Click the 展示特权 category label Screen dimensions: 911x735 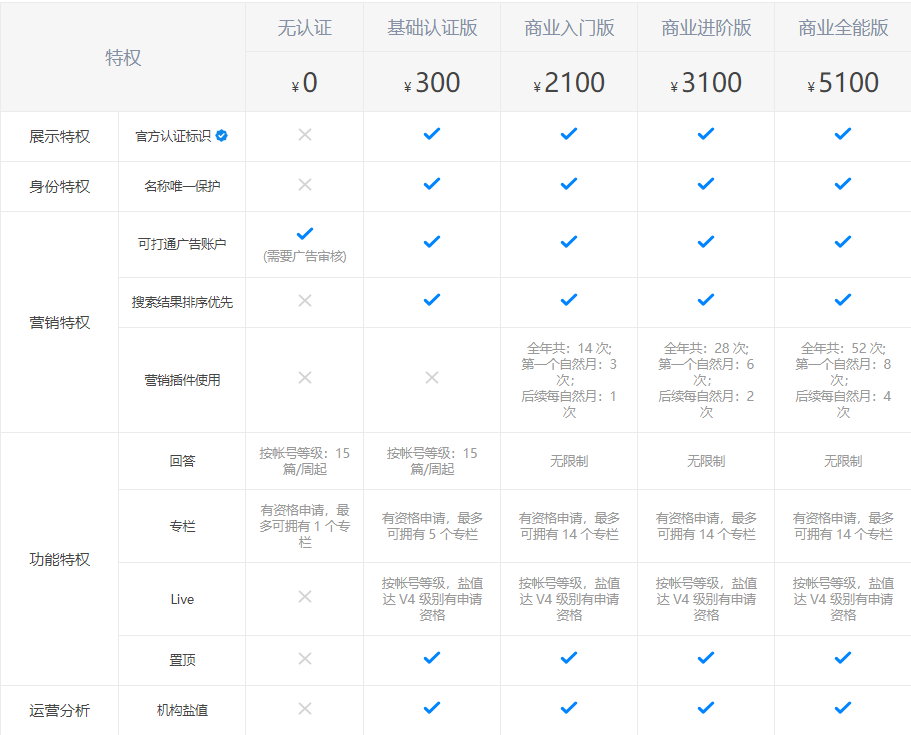point(59,137)
